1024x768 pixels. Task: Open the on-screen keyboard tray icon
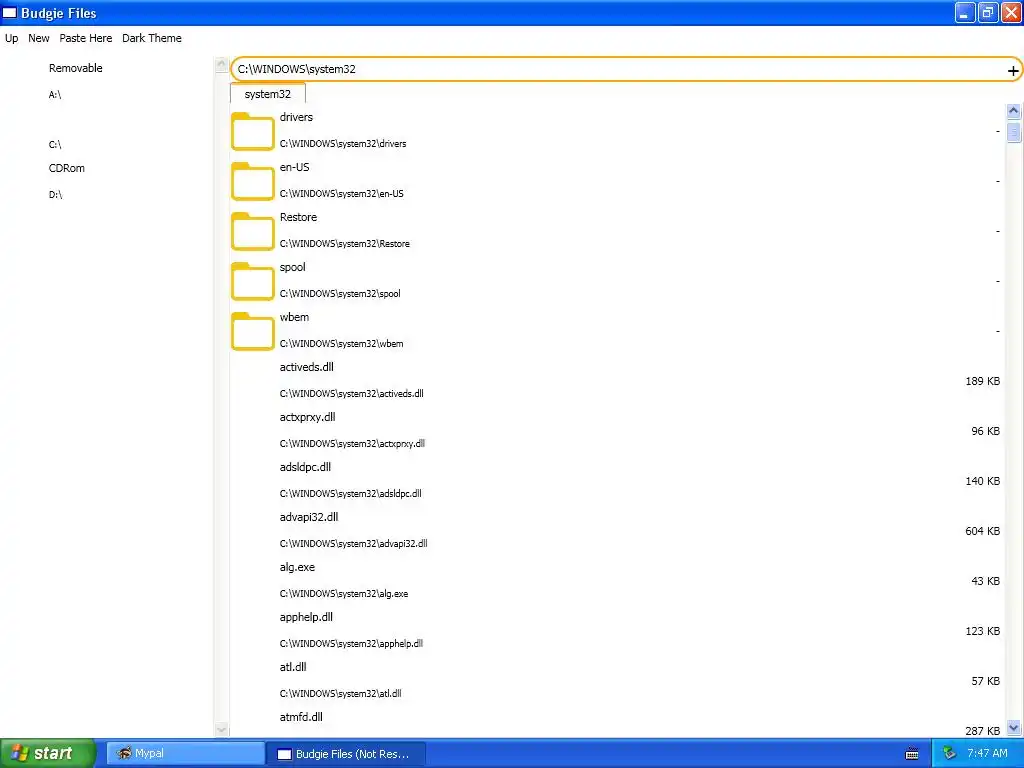point(912,754)
